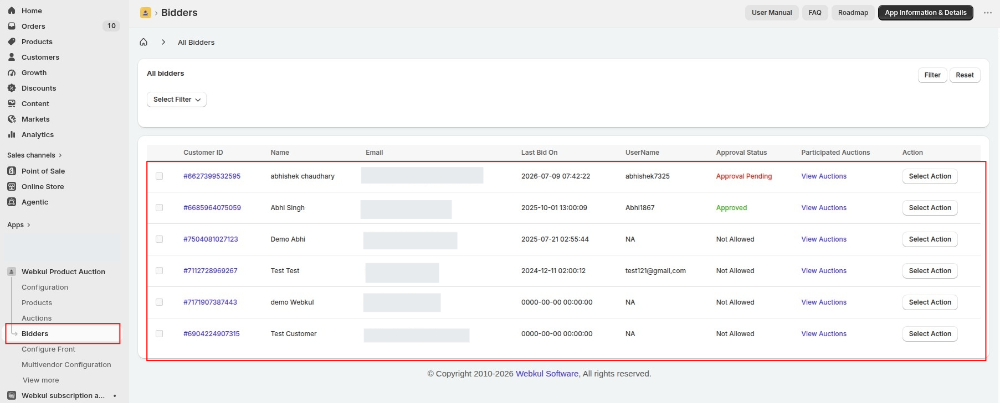Click the Markets globe icon
Viewport: 1000px width, 403px height.
[x=11, y=119]
